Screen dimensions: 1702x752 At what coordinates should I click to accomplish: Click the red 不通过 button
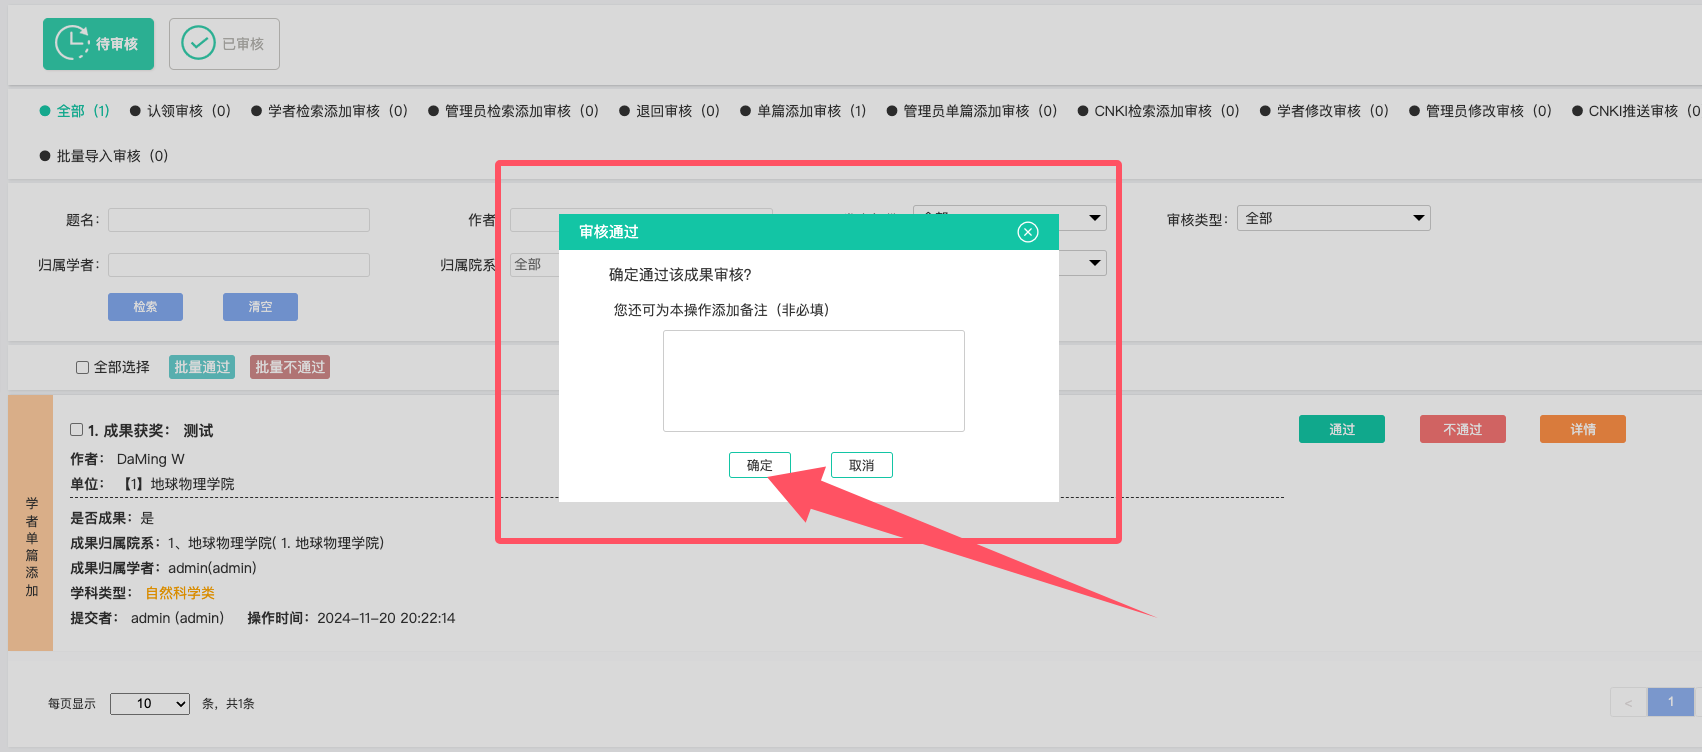(x=1463, y=429)
